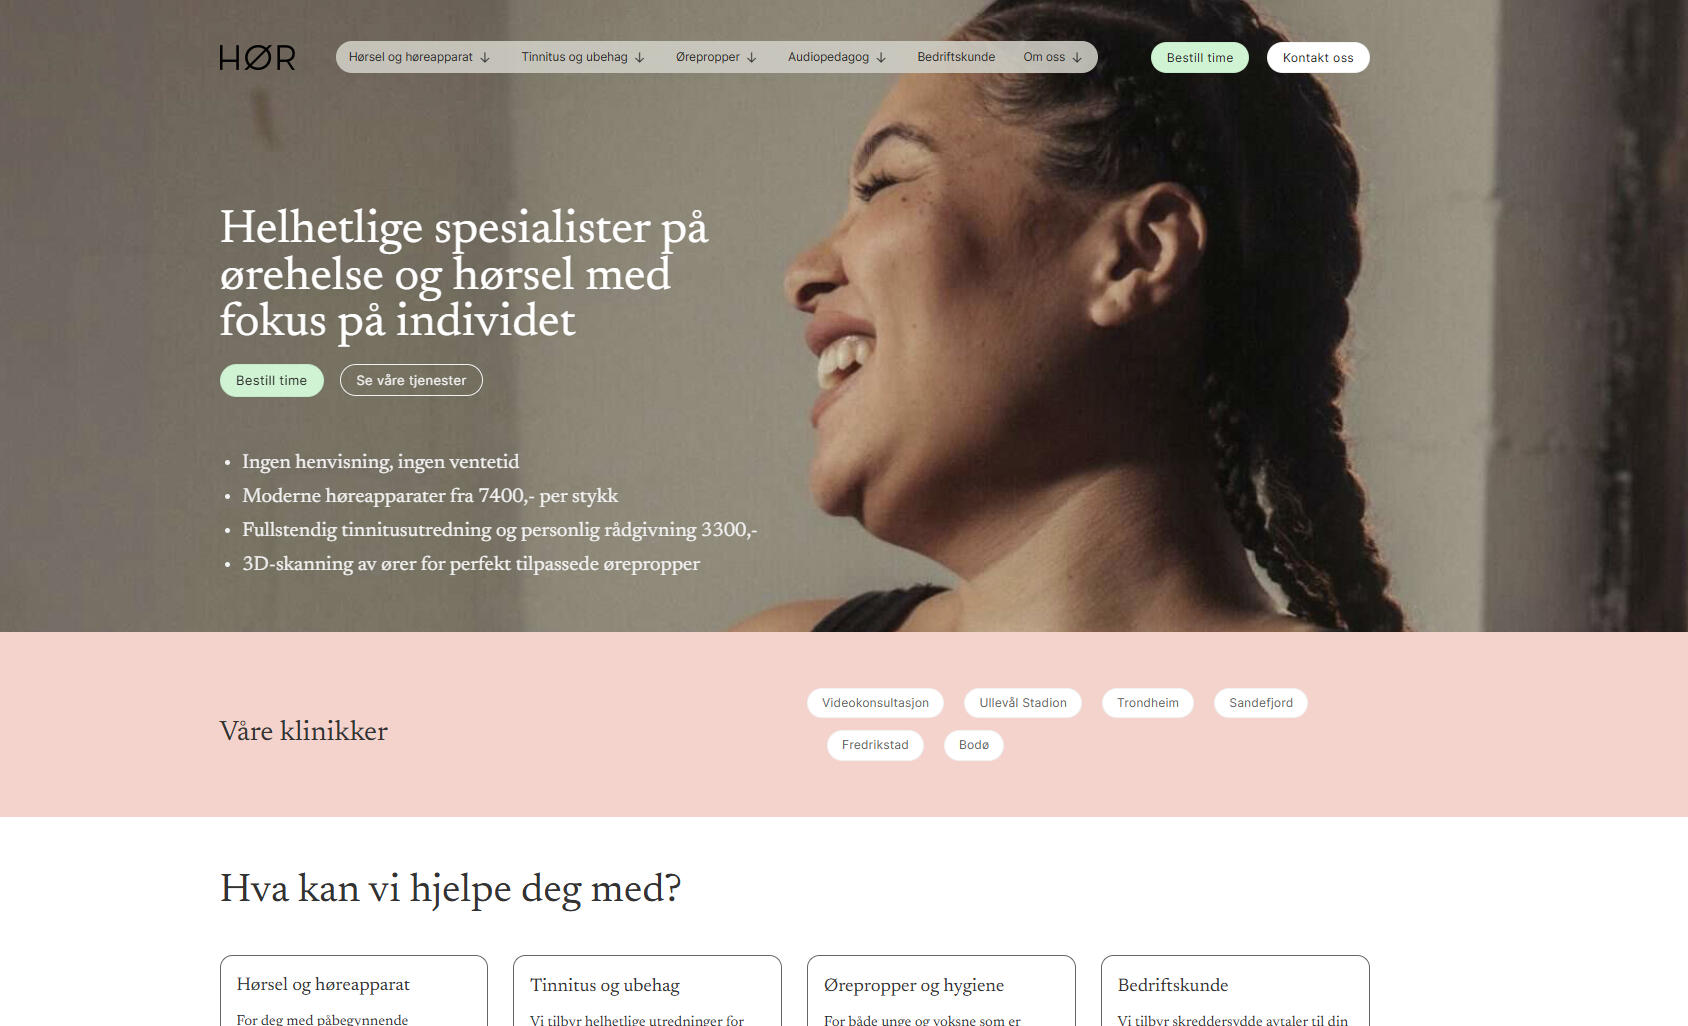Image resolution: width=1688 pixels, height=1026 pixels.
Task: Expand the Ørepropper dropdown arrow
Action: tap(752, 58)
